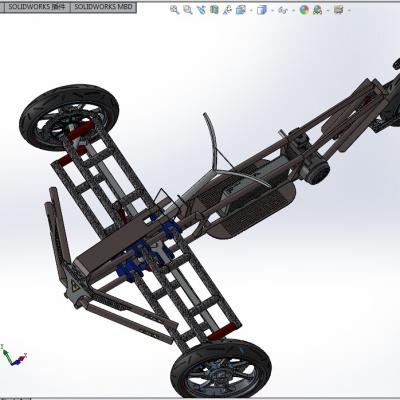Screen dimensions: 400x400
Task: Select the upper-left wheel of the model
Action: tap(69, 117)
